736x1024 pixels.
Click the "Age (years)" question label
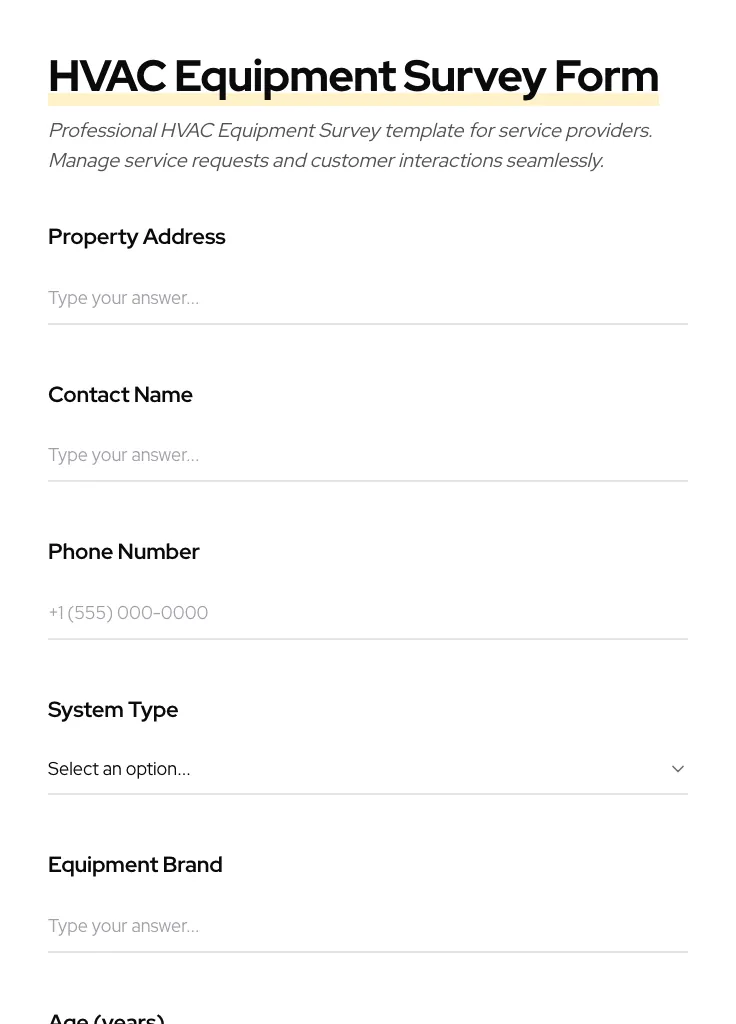(x=106, y=1018)
